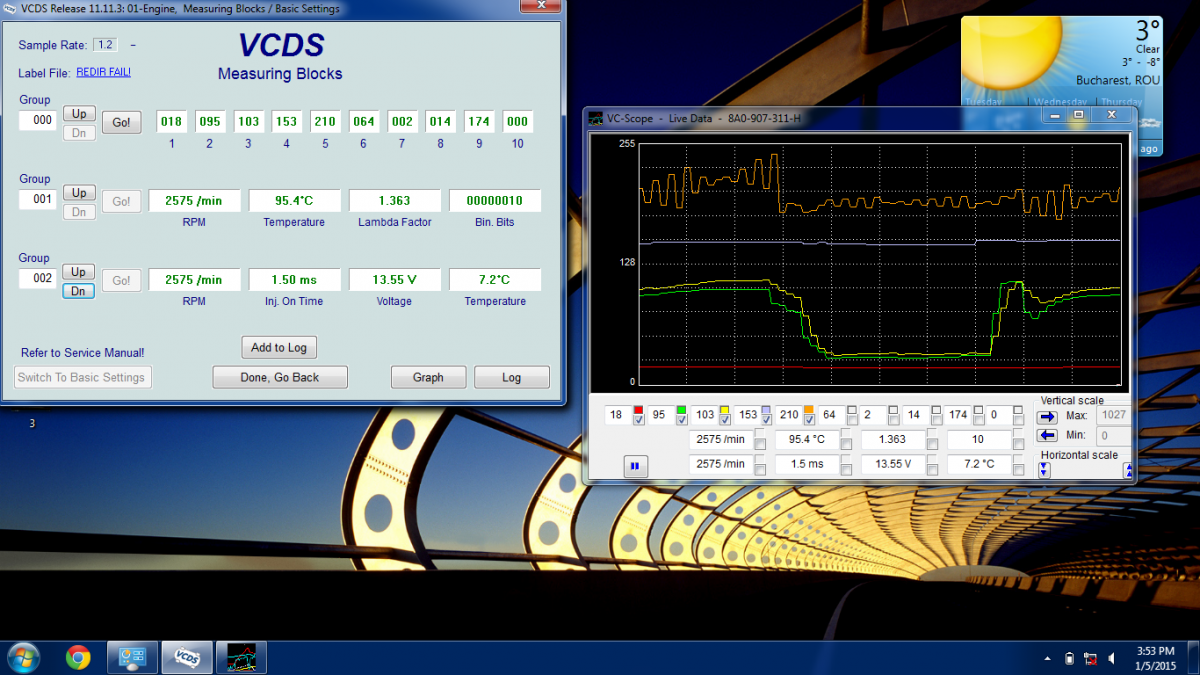Click the Group 001 number field
This screenshot has height=675, width=1200.
[38, 200]
